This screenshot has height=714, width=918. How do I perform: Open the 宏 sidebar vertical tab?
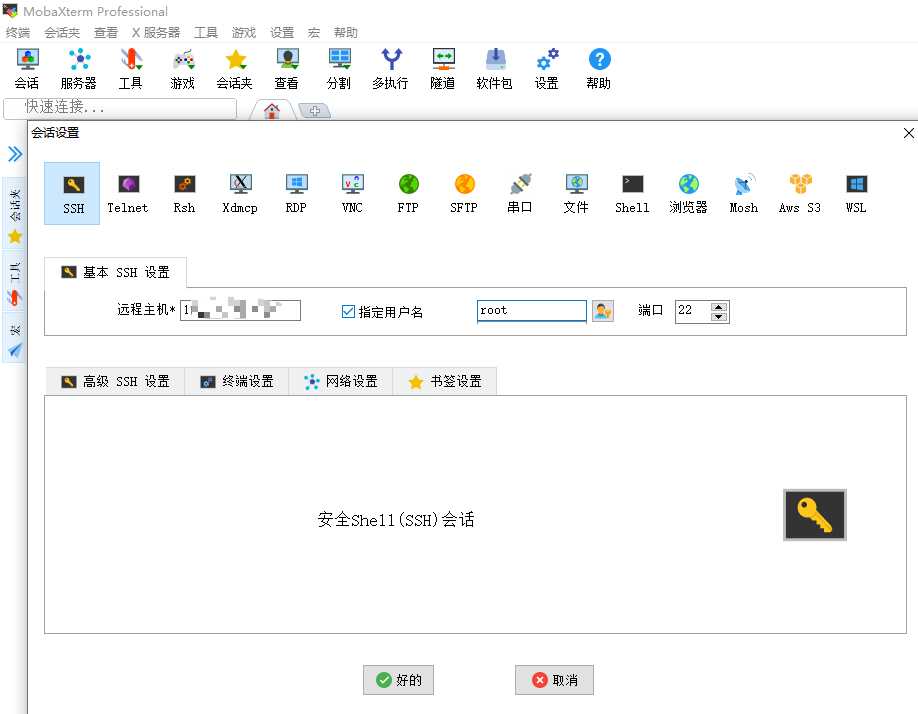click(x=15, y=338)
